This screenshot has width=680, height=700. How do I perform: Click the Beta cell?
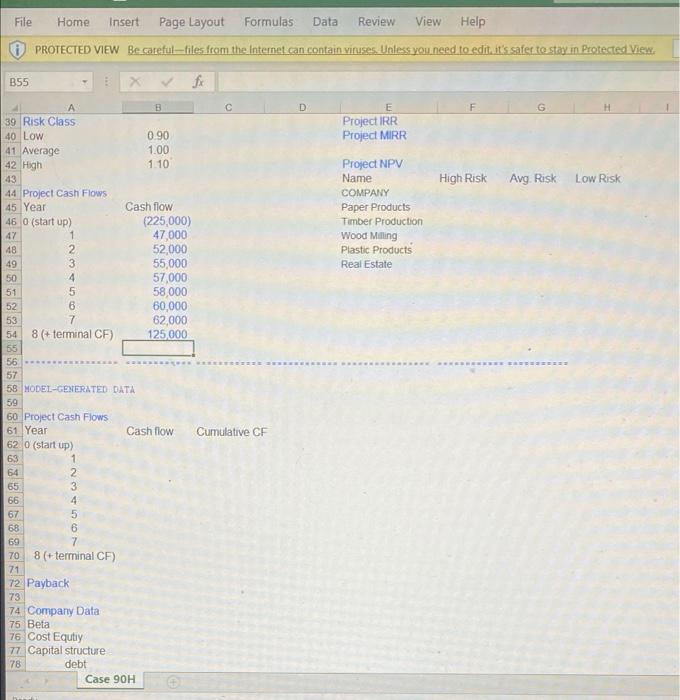coord(38,624)
